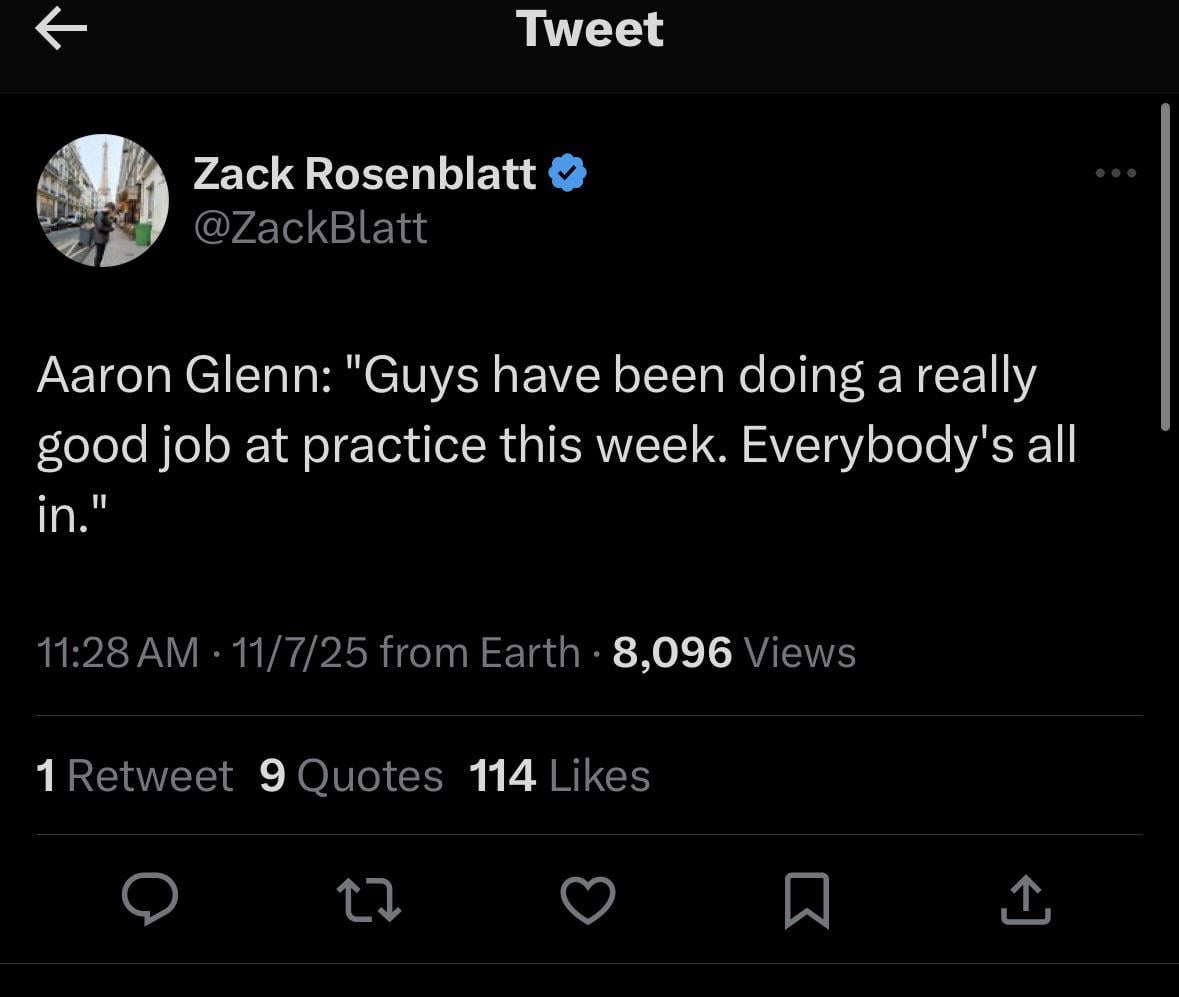Click the Aaron Glenn quote tweet text
Viewport: 1179px width, 997px height.
tap(556, 443)
